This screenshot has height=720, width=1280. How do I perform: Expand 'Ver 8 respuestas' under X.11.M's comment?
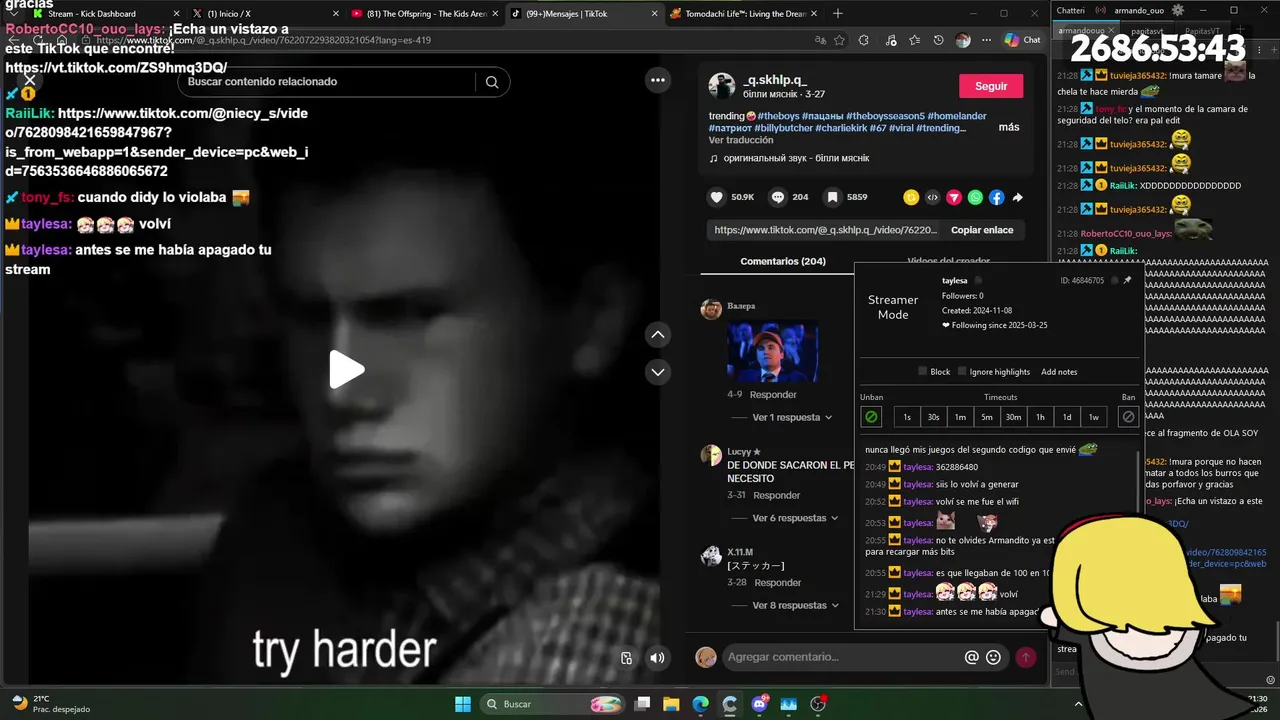pyautogui.click(x=796, y=605)
